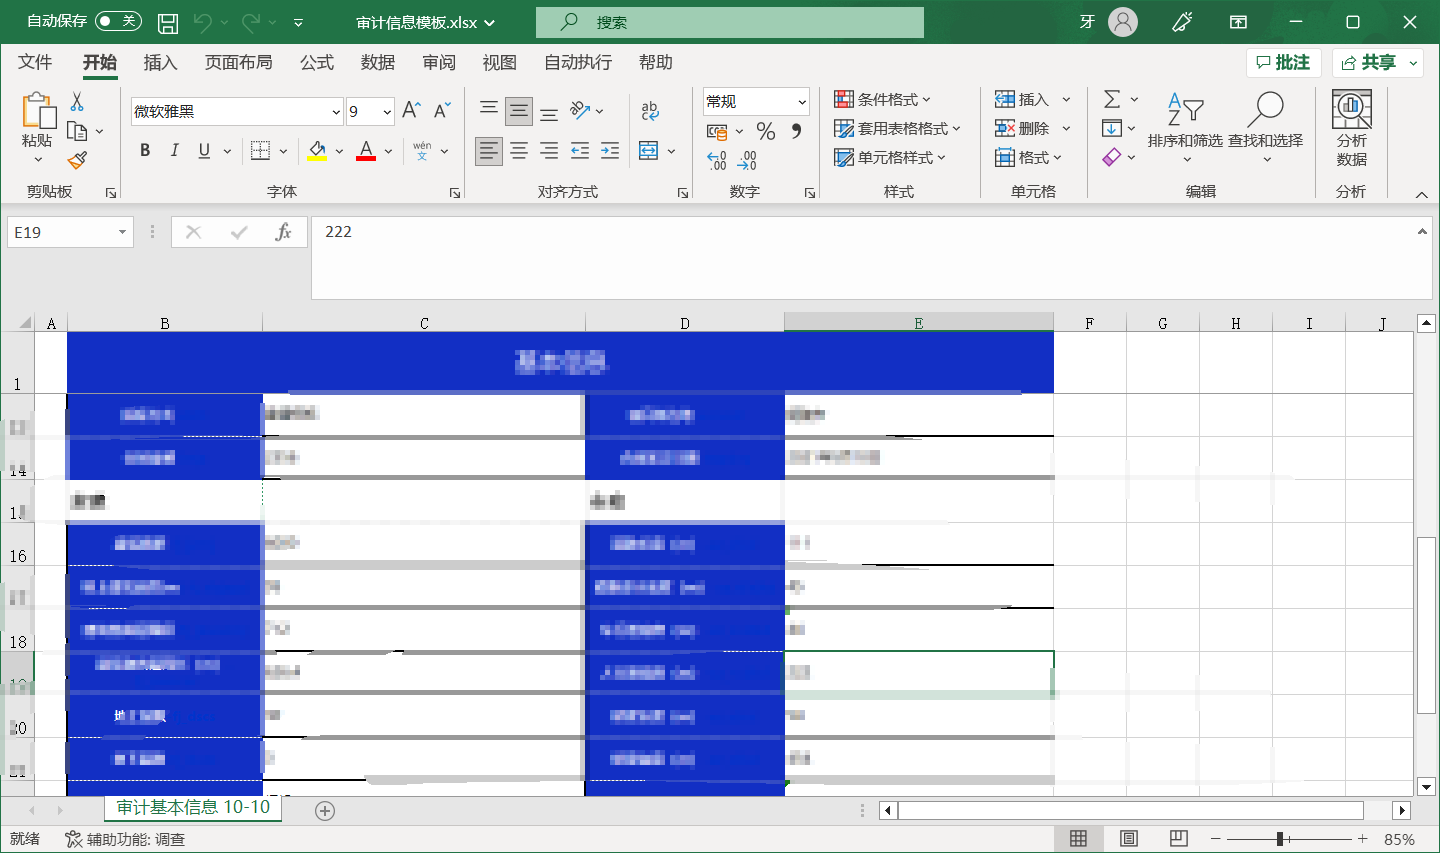
Task: Apply yellow fill color
Action: click(x=317, y=151)
